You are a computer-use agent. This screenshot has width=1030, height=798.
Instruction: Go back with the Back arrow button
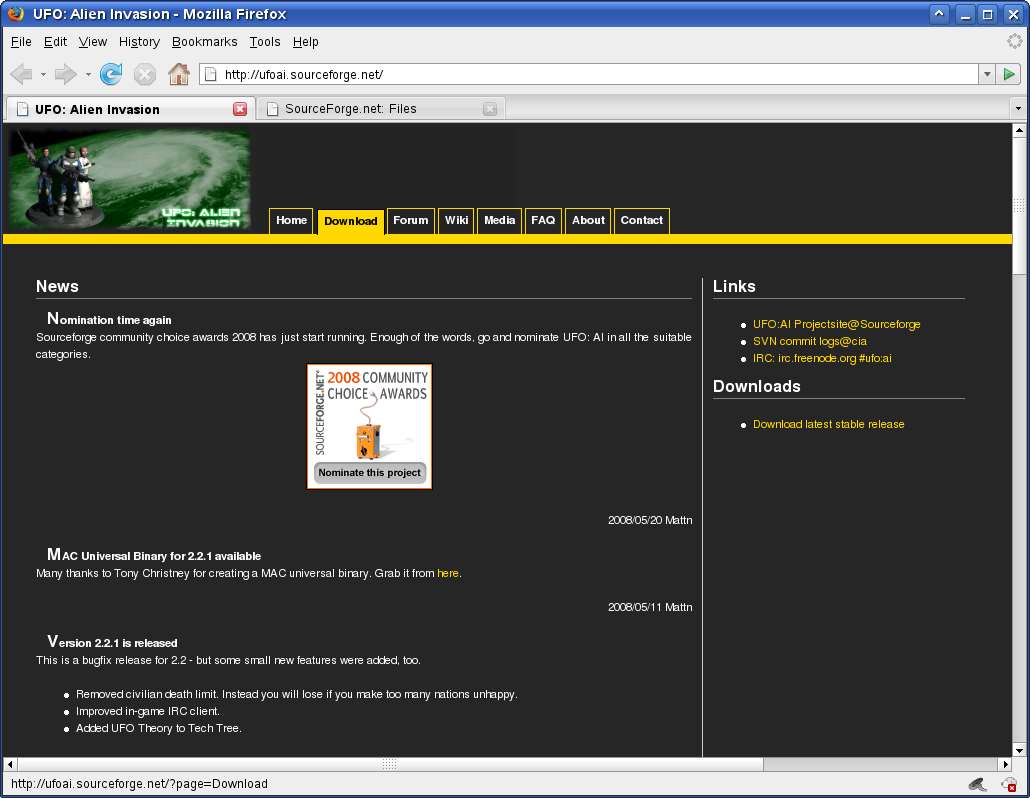coord(22,74)
